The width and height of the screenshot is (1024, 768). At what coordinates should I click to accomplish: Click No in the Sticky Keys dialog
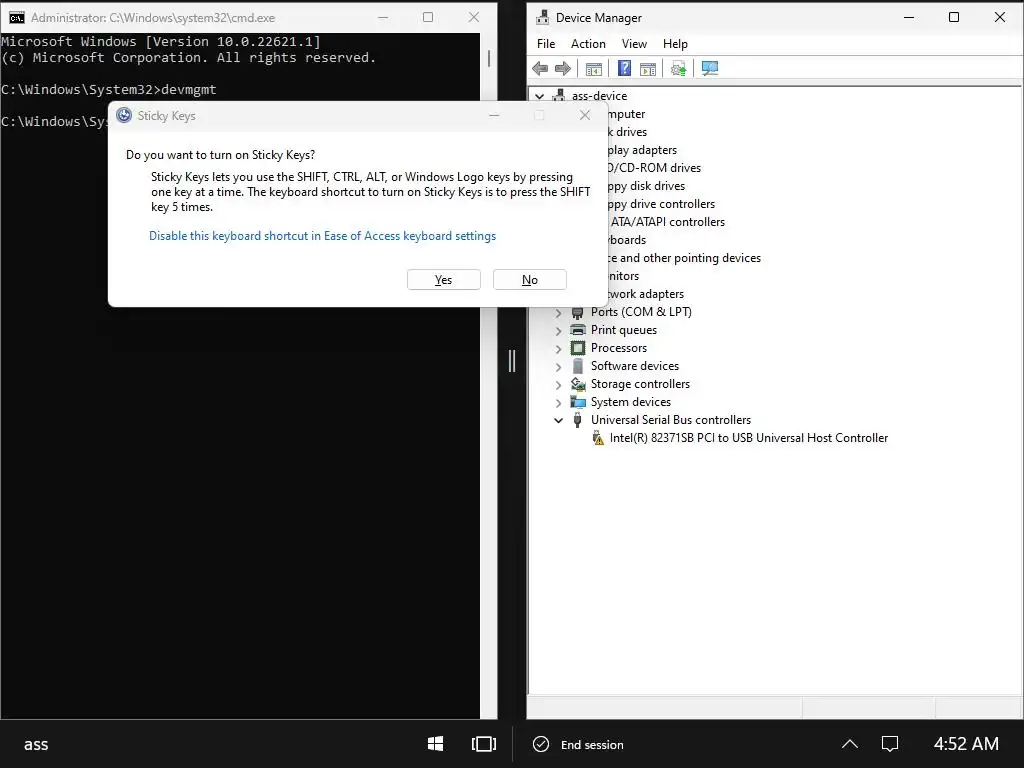click(x=530, y=280)
